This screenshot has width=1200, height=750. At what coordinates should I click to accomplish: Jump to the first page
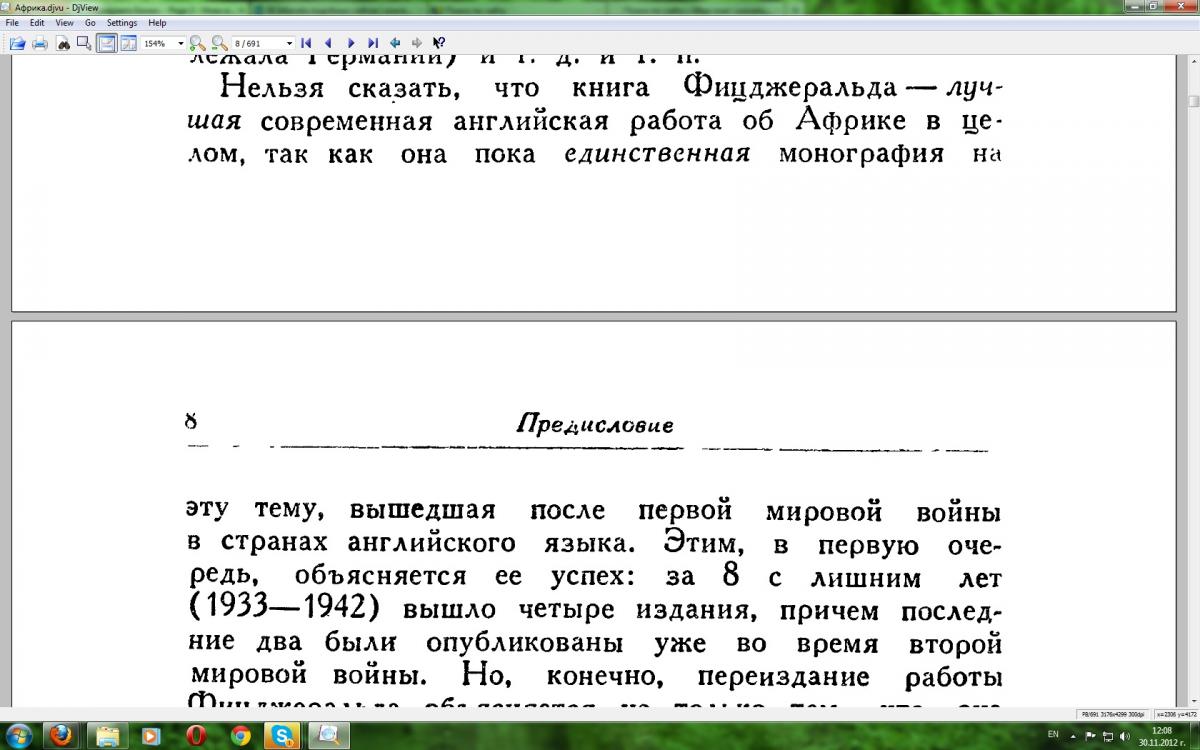click(306, 43)
